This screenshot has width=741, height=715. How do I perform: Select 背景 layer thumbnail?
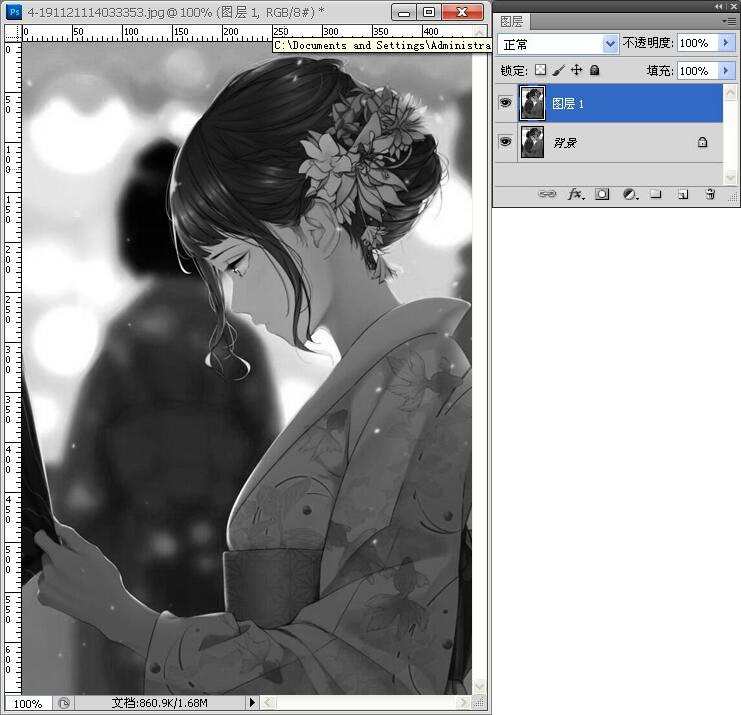pos(532,142)
